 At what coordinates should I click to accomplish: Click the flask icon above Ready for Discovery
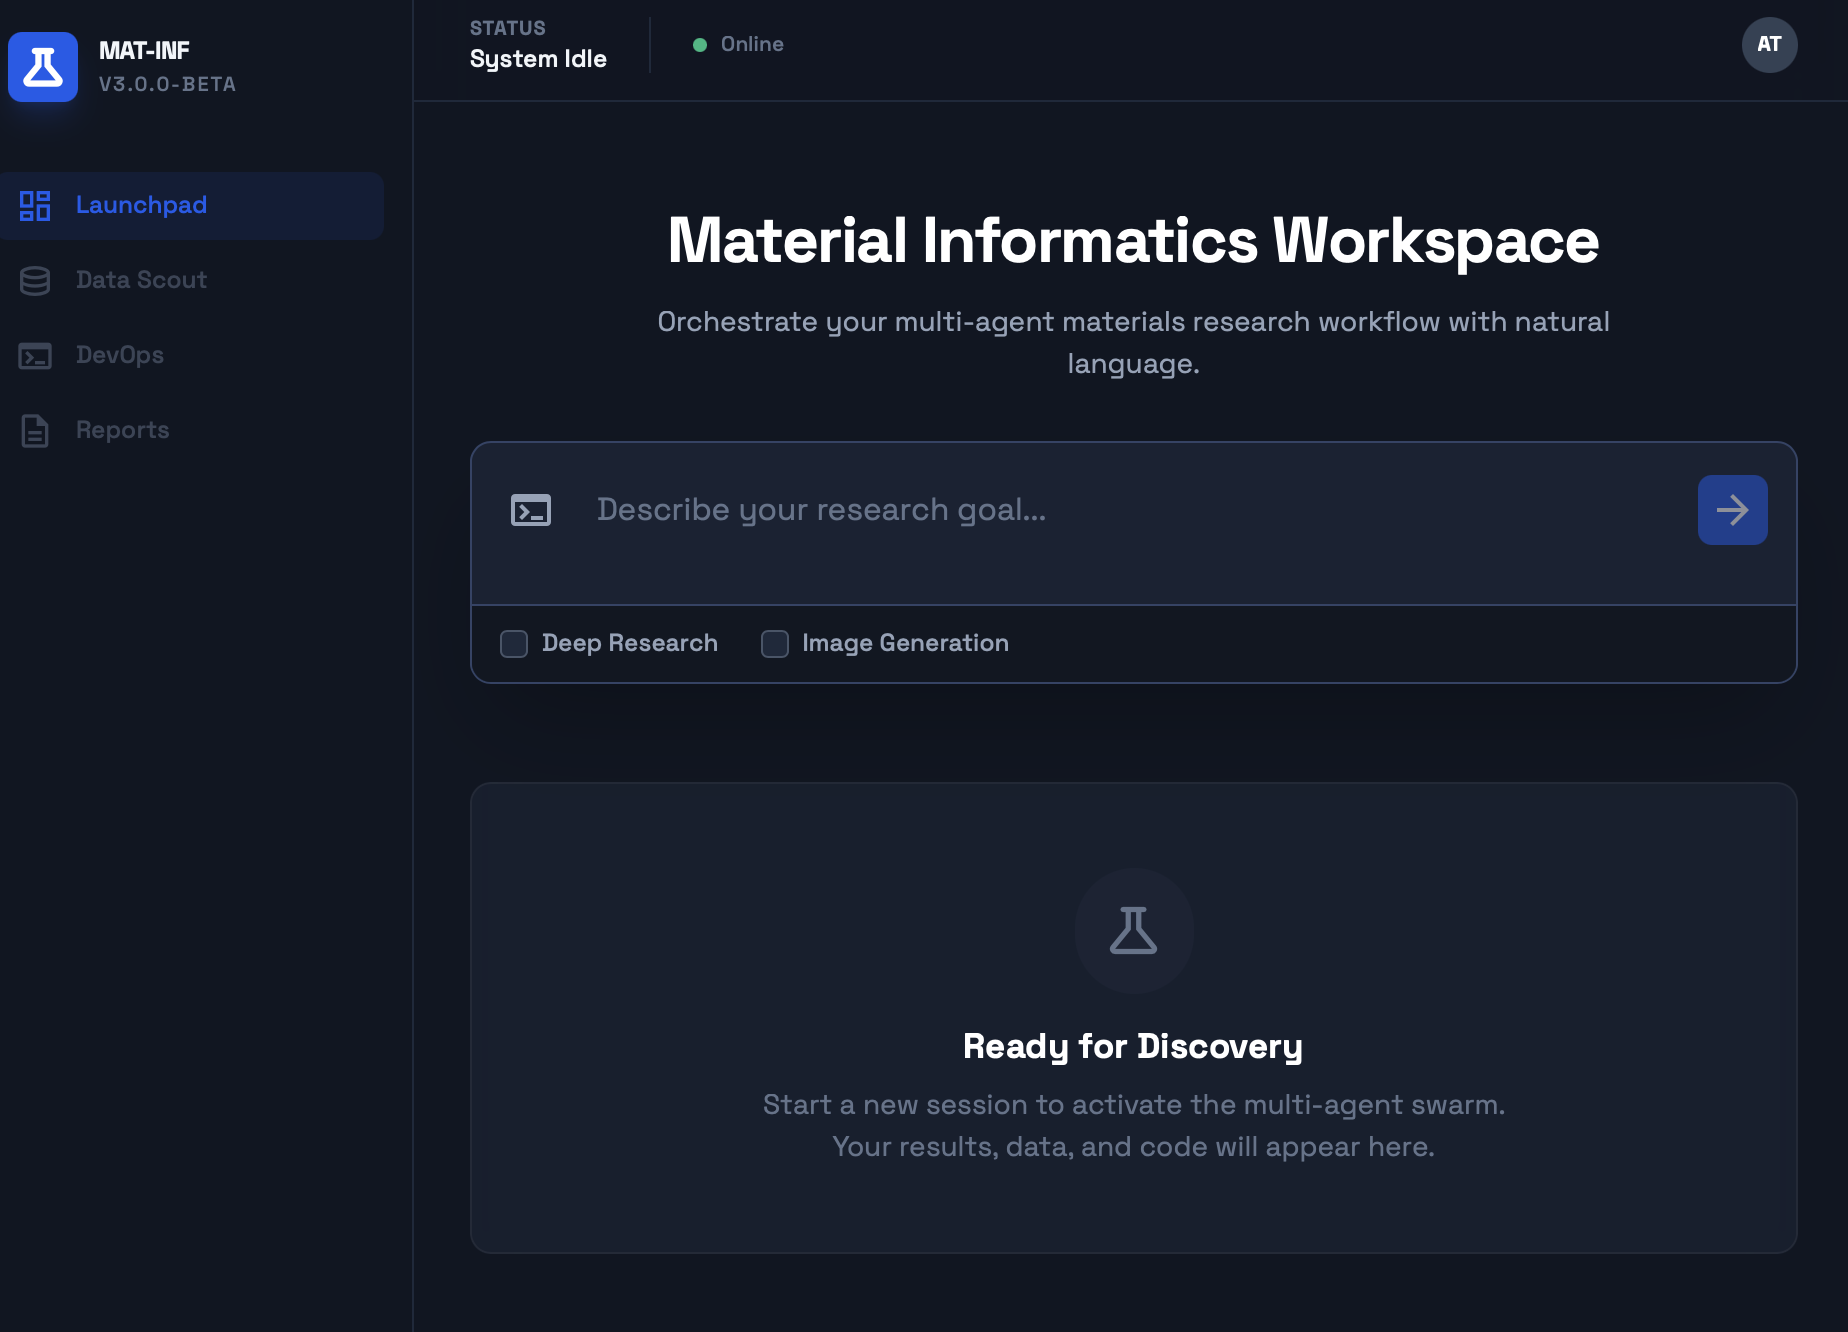(x=1133, y=930)
